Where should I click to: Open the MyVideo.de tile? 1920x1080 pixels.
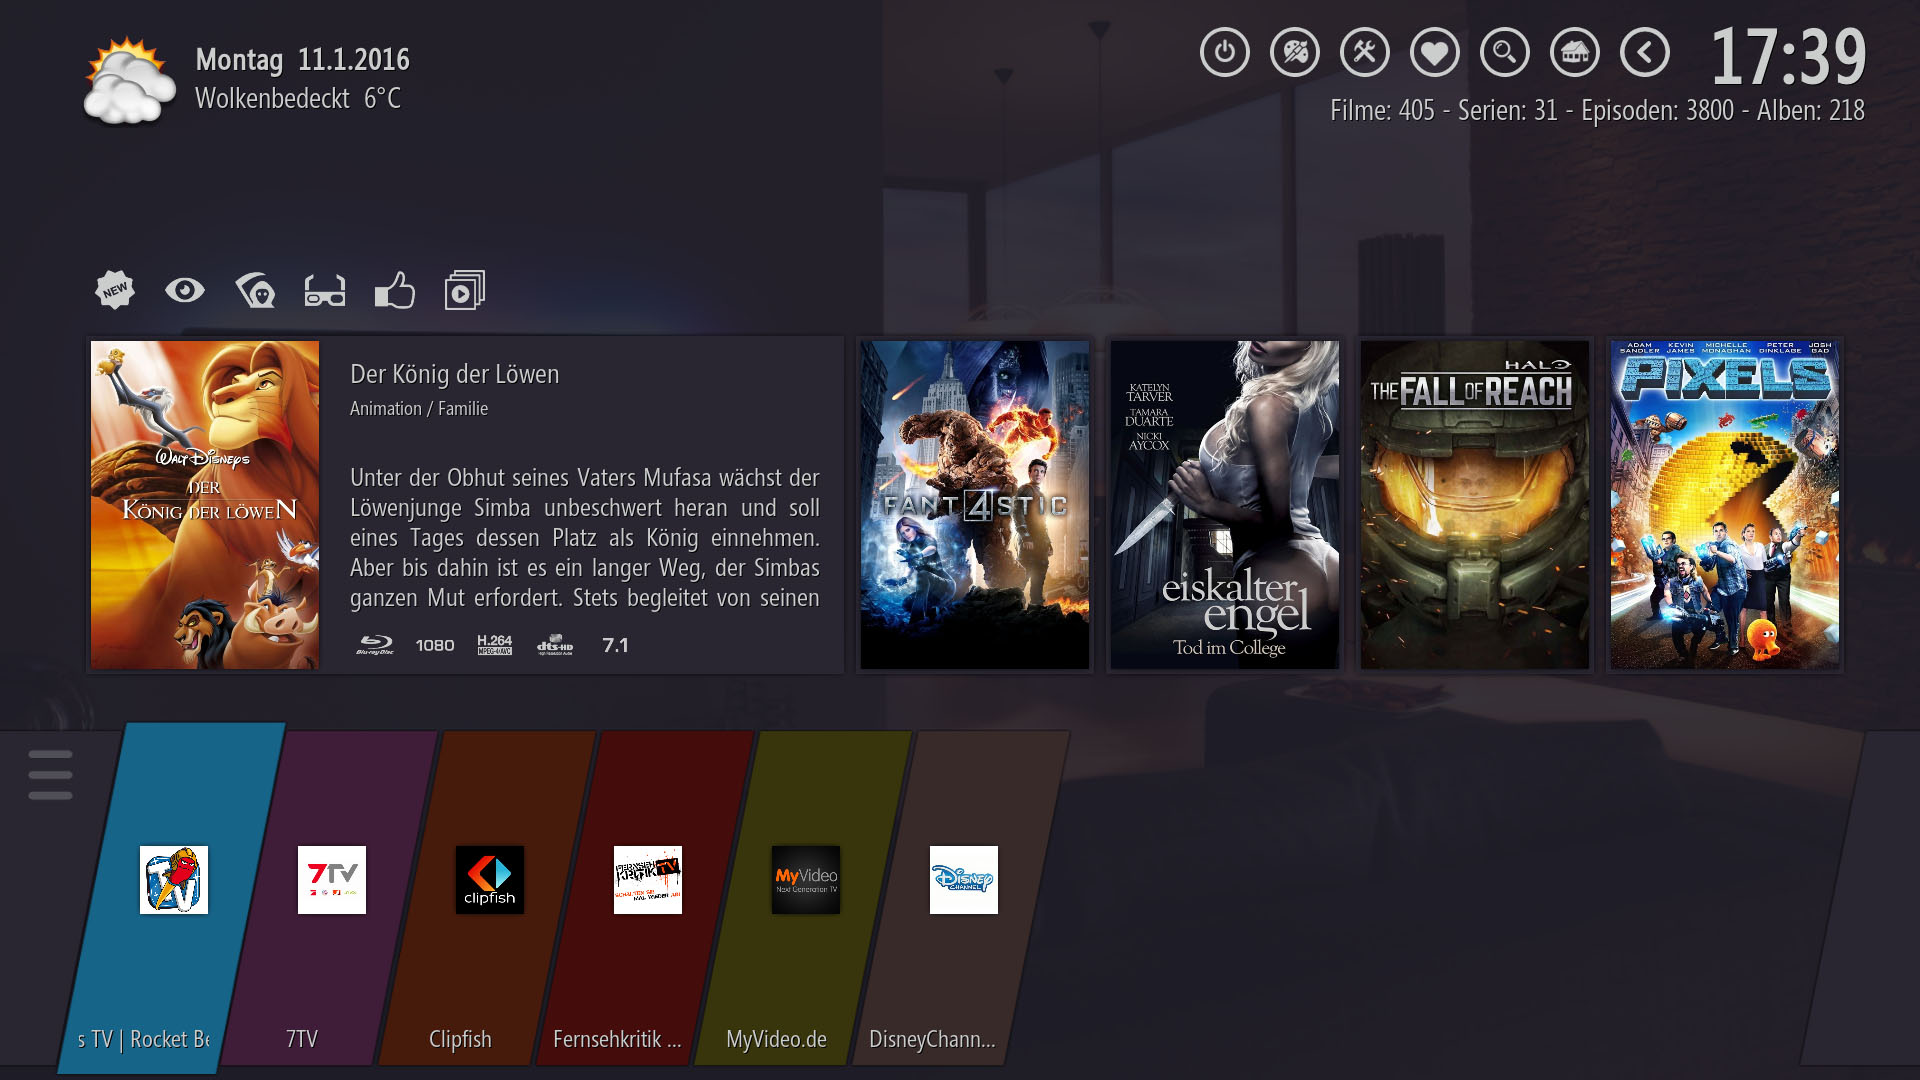click(804, 897)
